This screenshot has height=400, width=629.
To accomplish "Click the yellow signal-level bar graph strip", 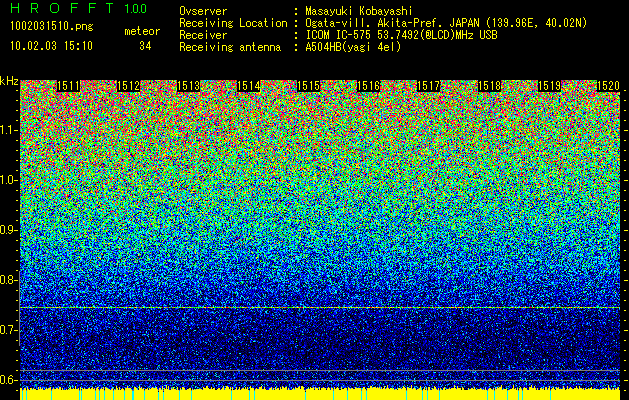I will point(320,394).
